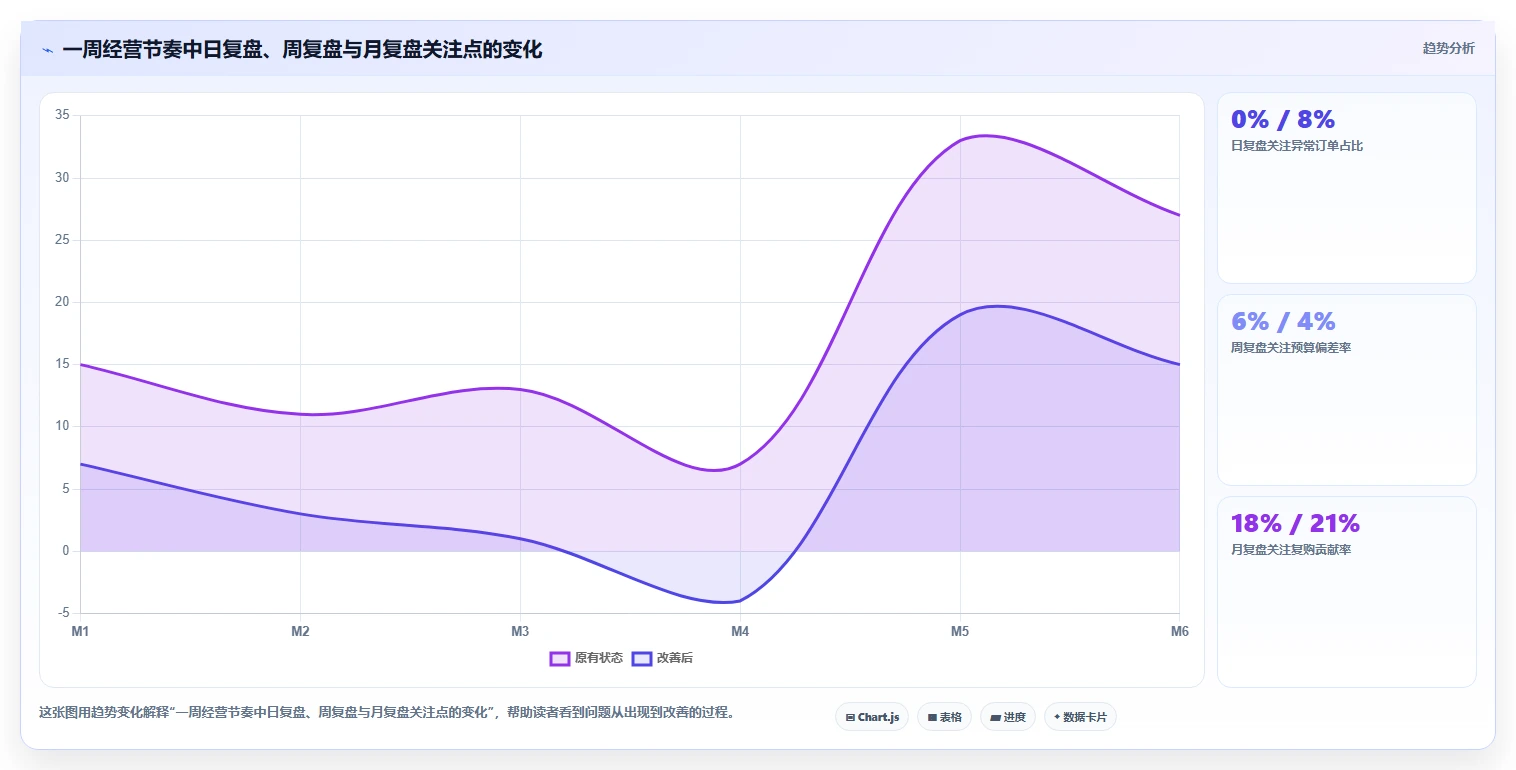Click the M5 x-axis label

pos(960,631)
